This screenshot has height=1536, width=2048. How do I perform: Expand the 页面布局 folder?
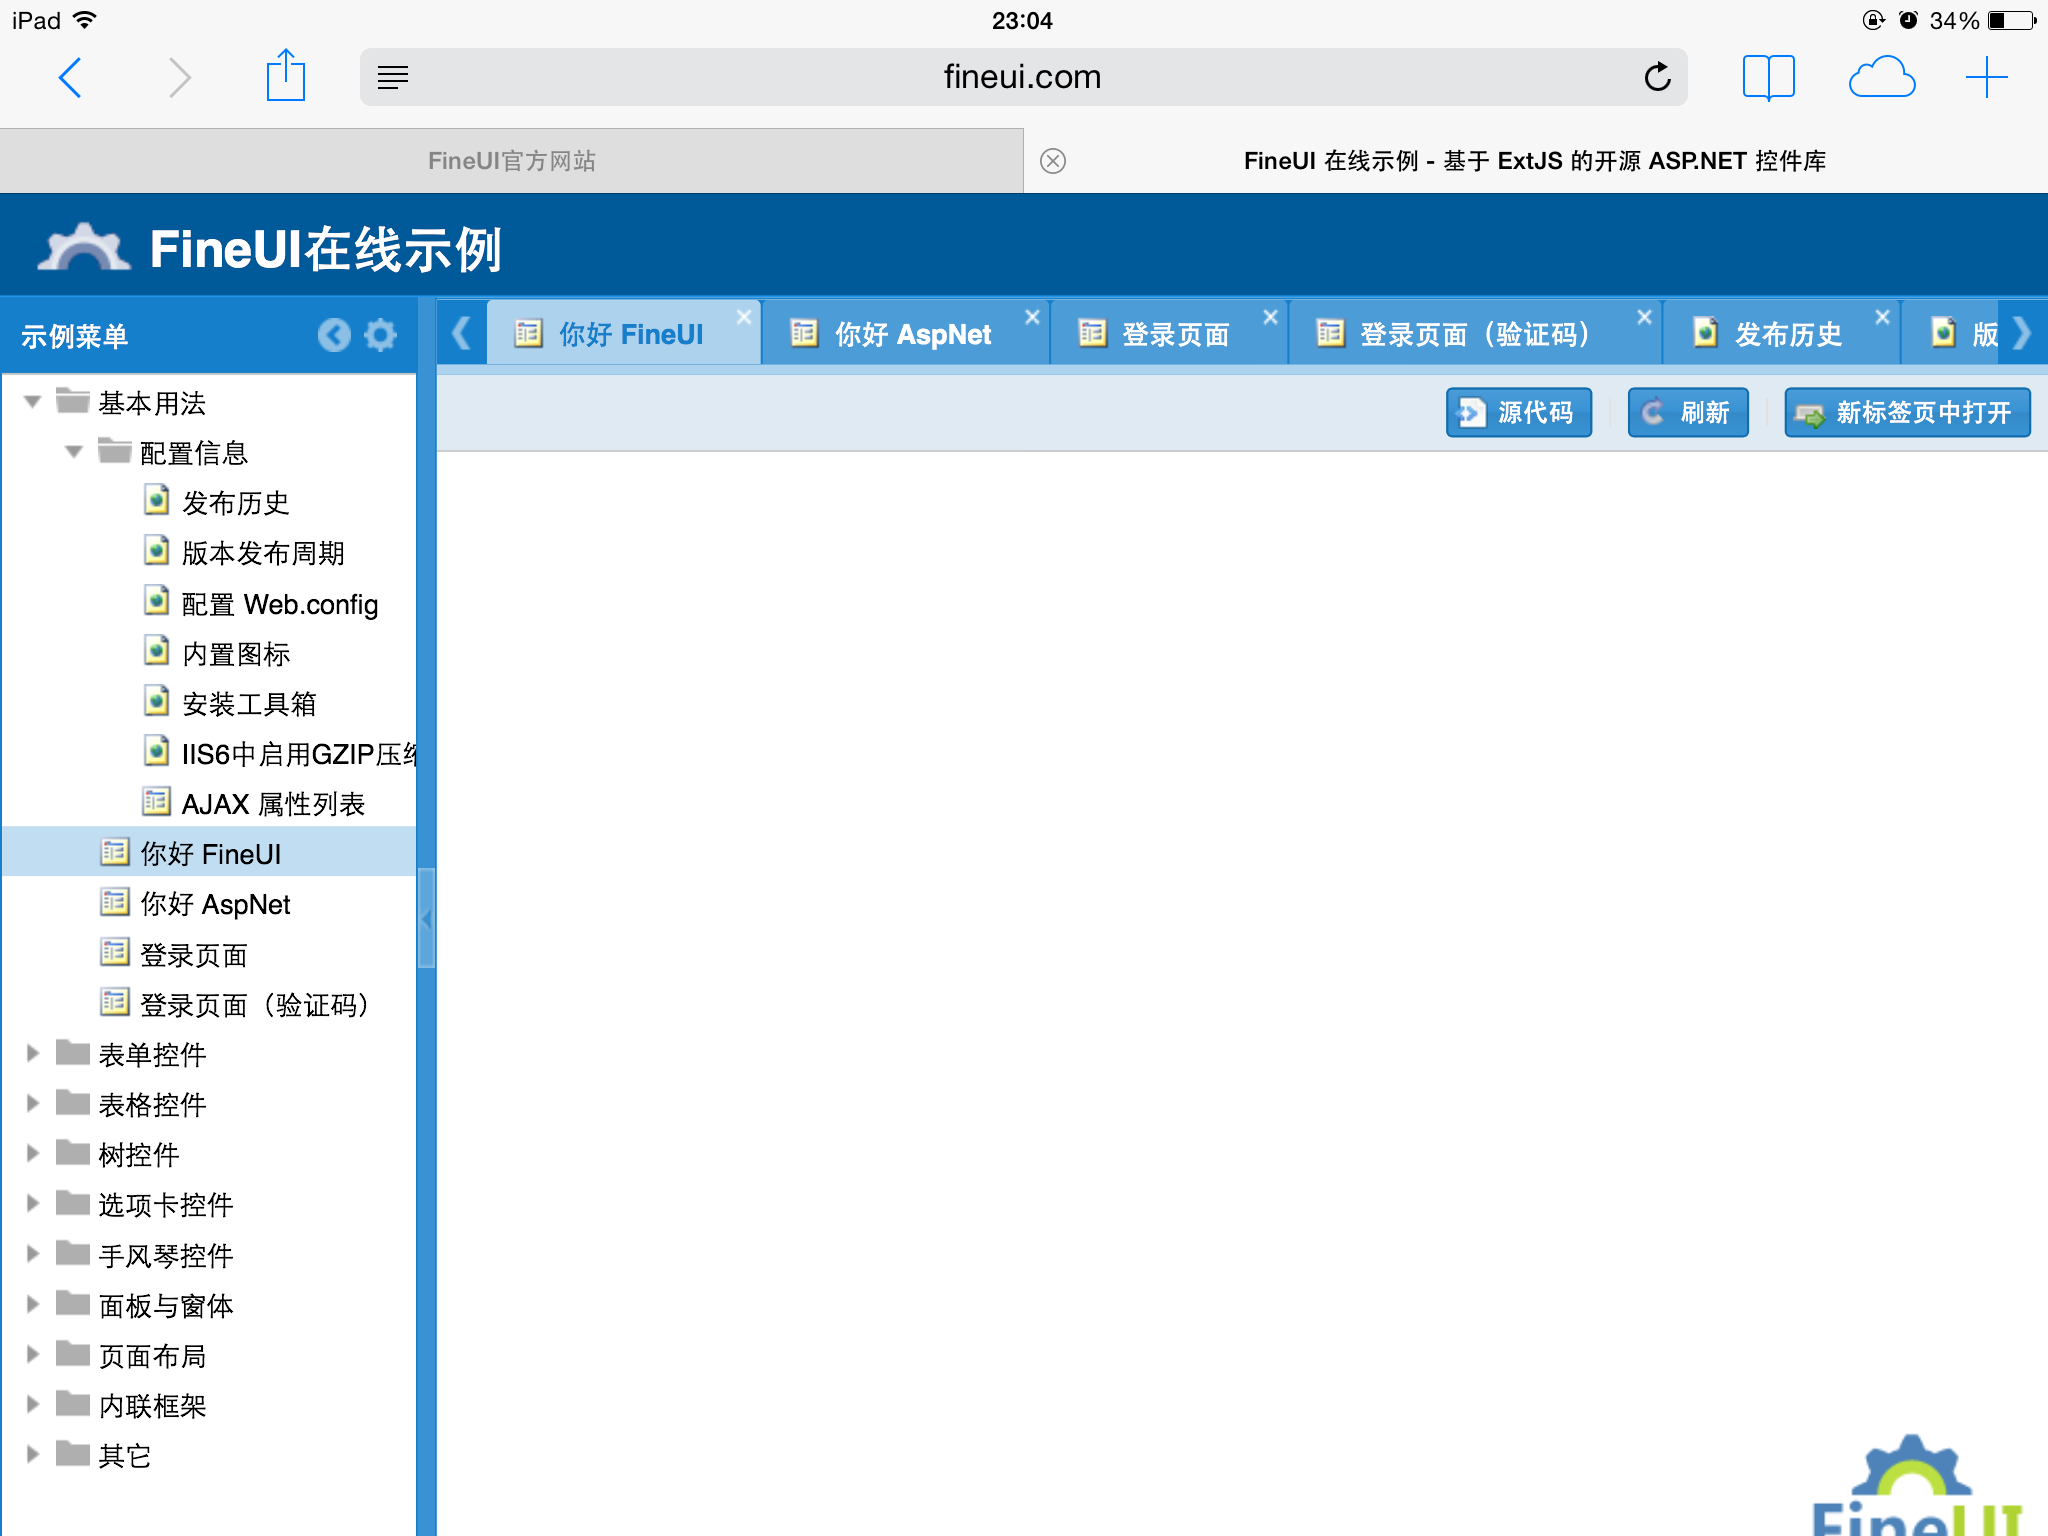coord(33,1354)
